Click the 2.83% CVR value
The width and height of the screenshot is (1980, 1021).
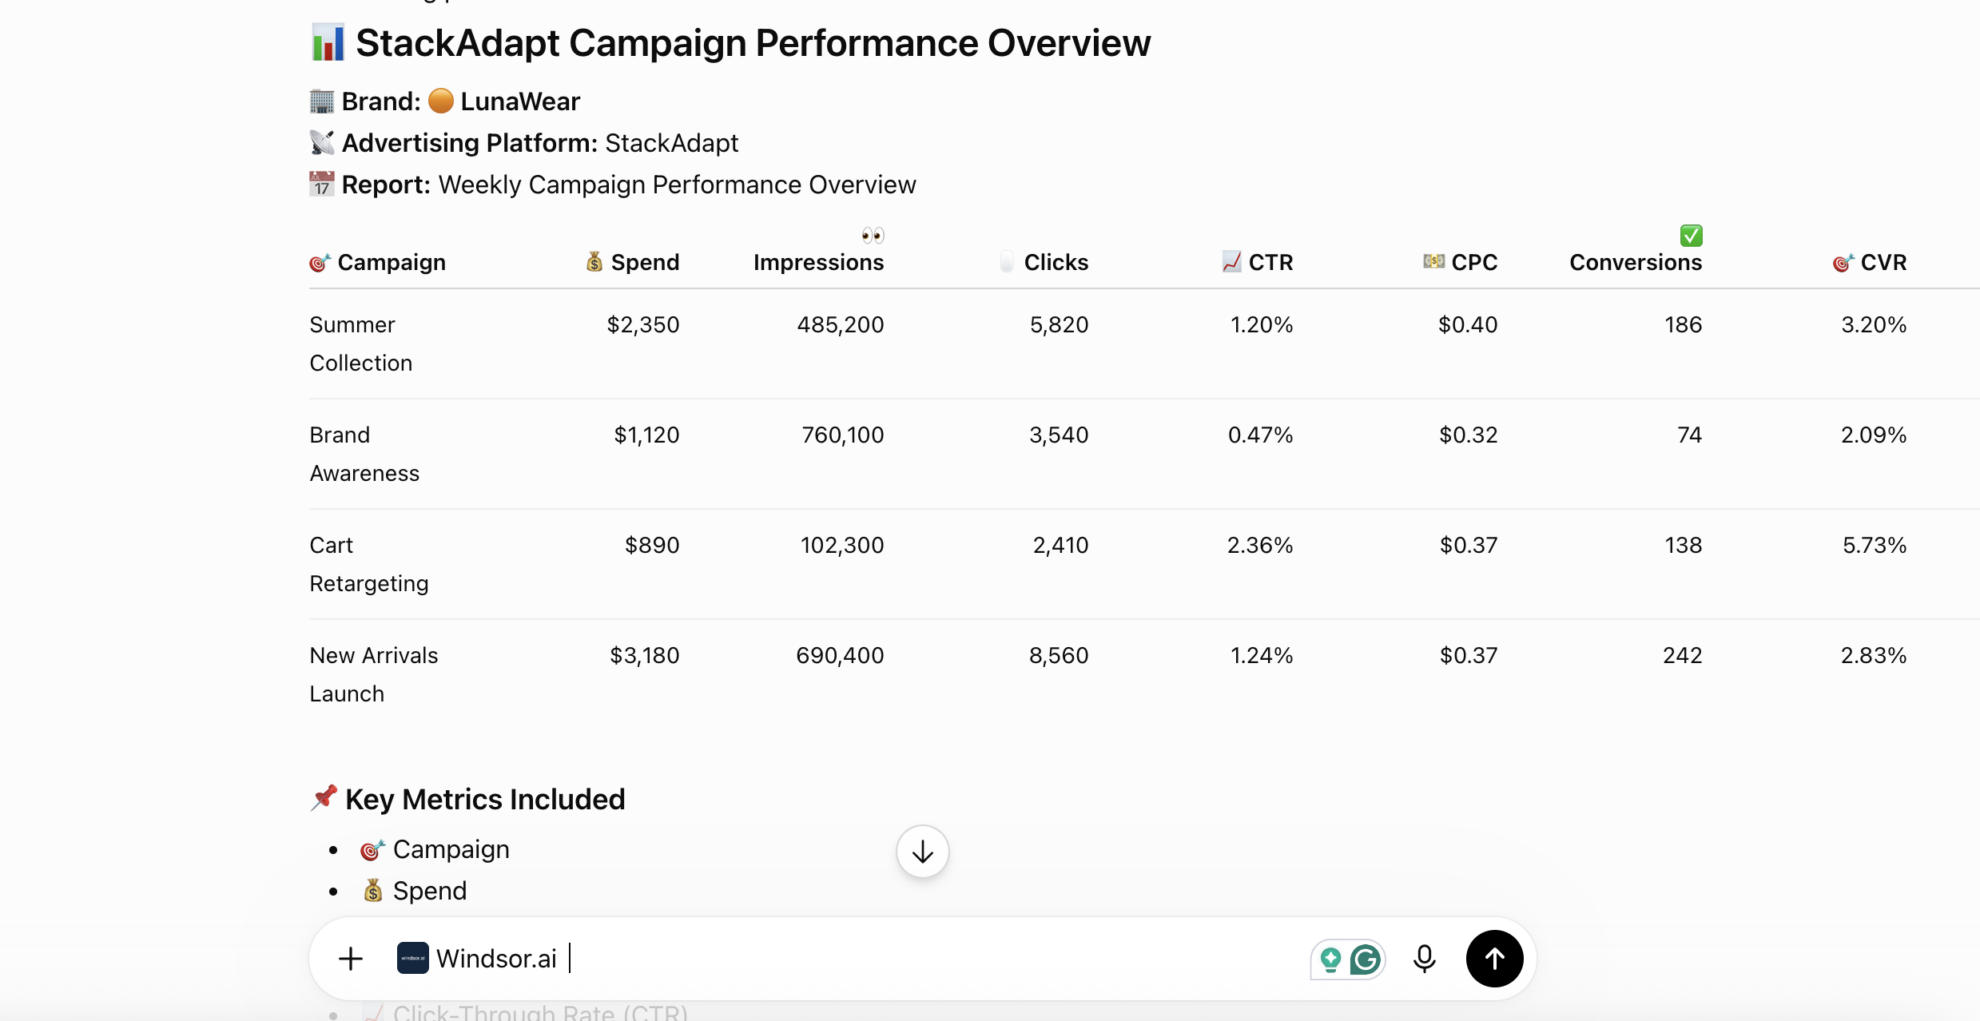[x=1873, y=655]
